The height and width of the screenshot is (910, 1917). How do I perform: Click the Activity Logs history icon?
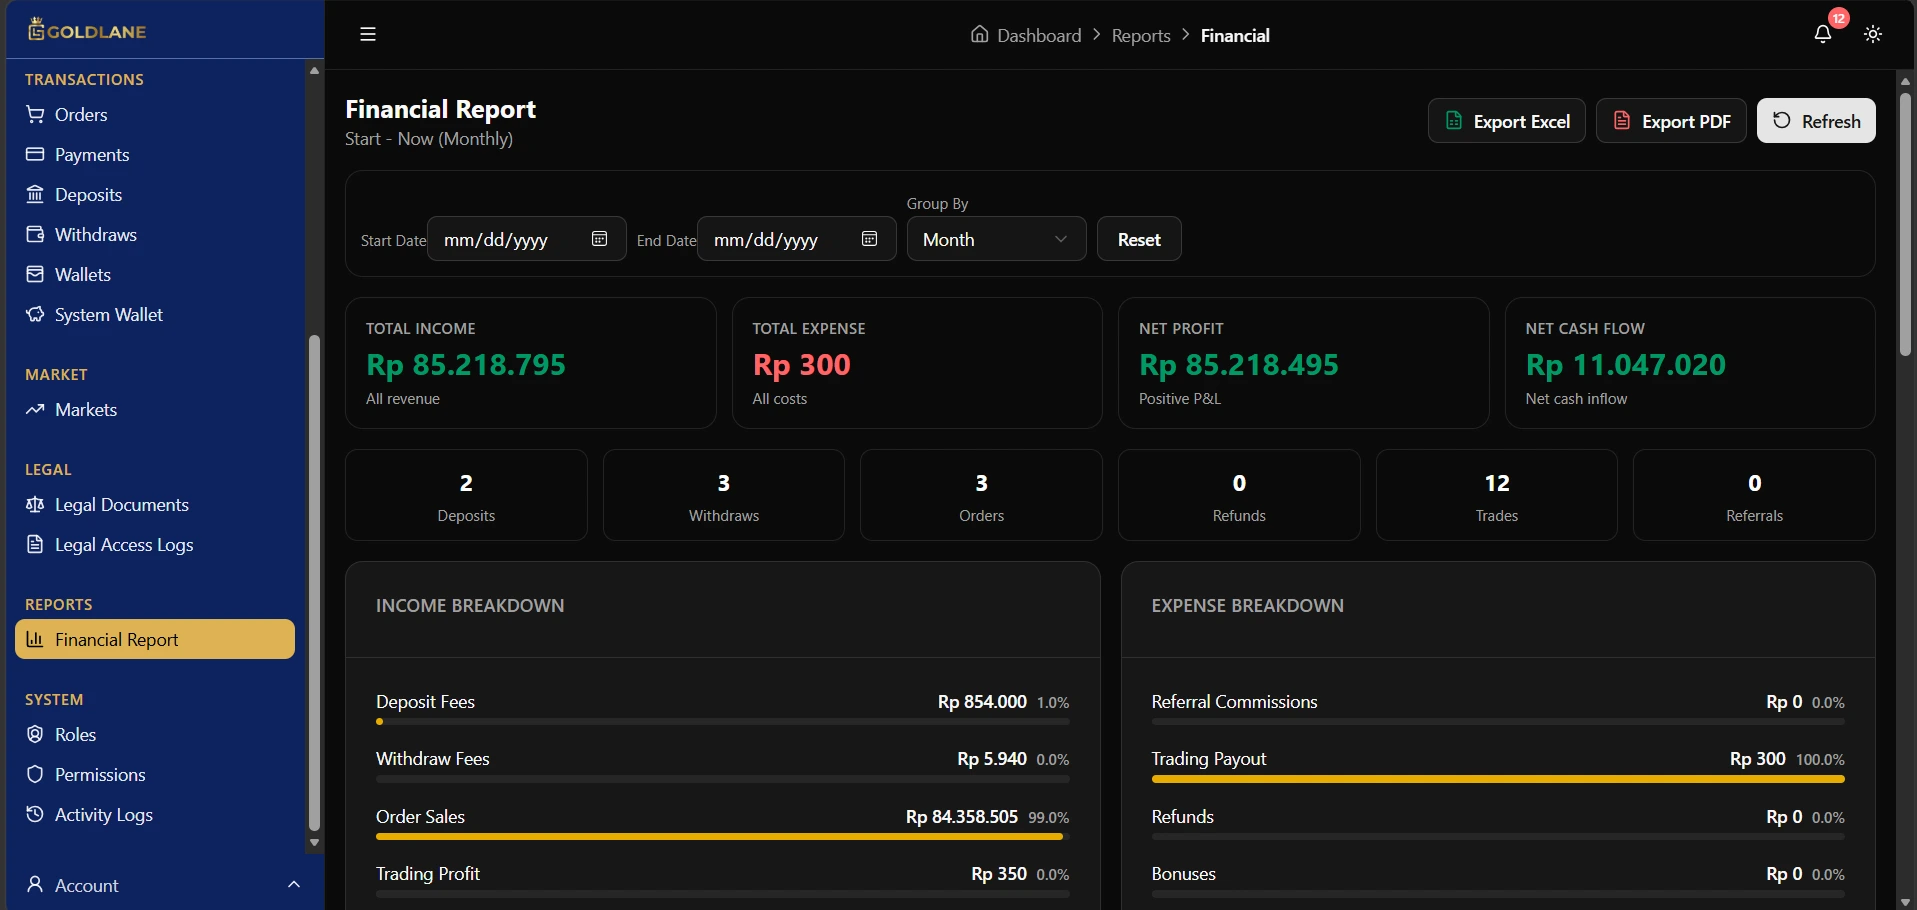(x=35, y=814)
